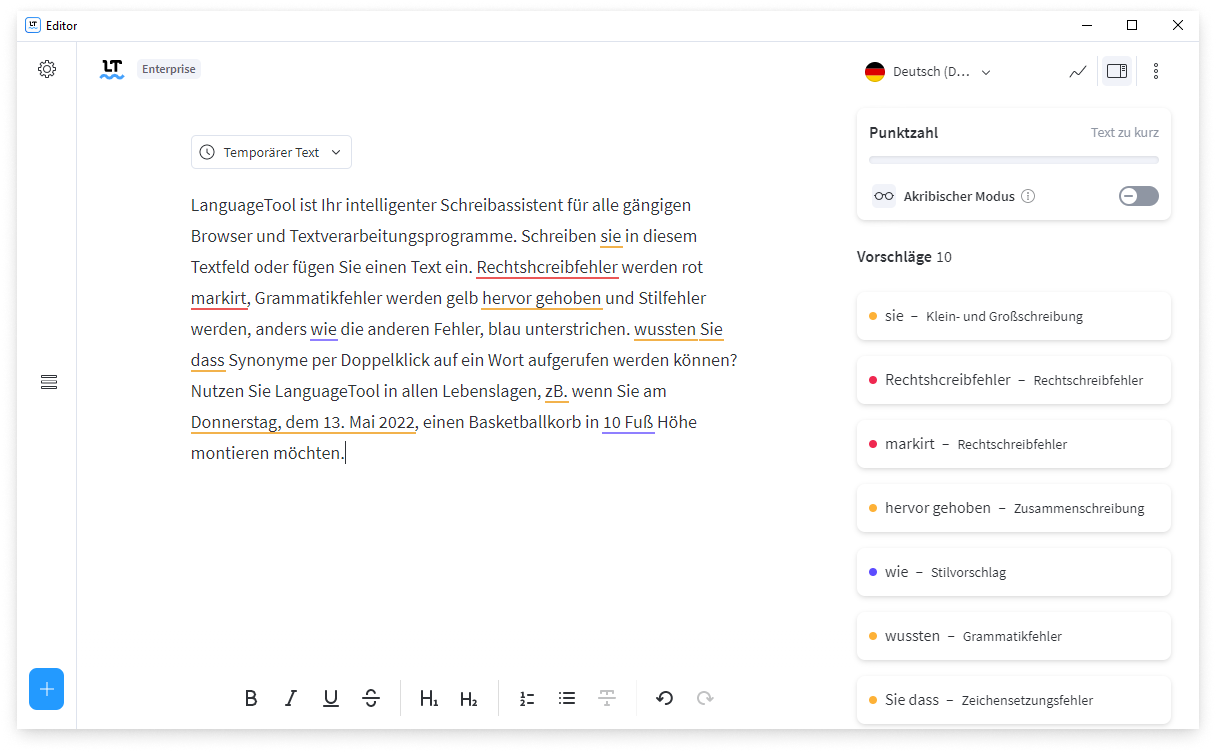Enable the Akribischer Modus switch
The image size is (1216, 752).
click(1139, 196)
